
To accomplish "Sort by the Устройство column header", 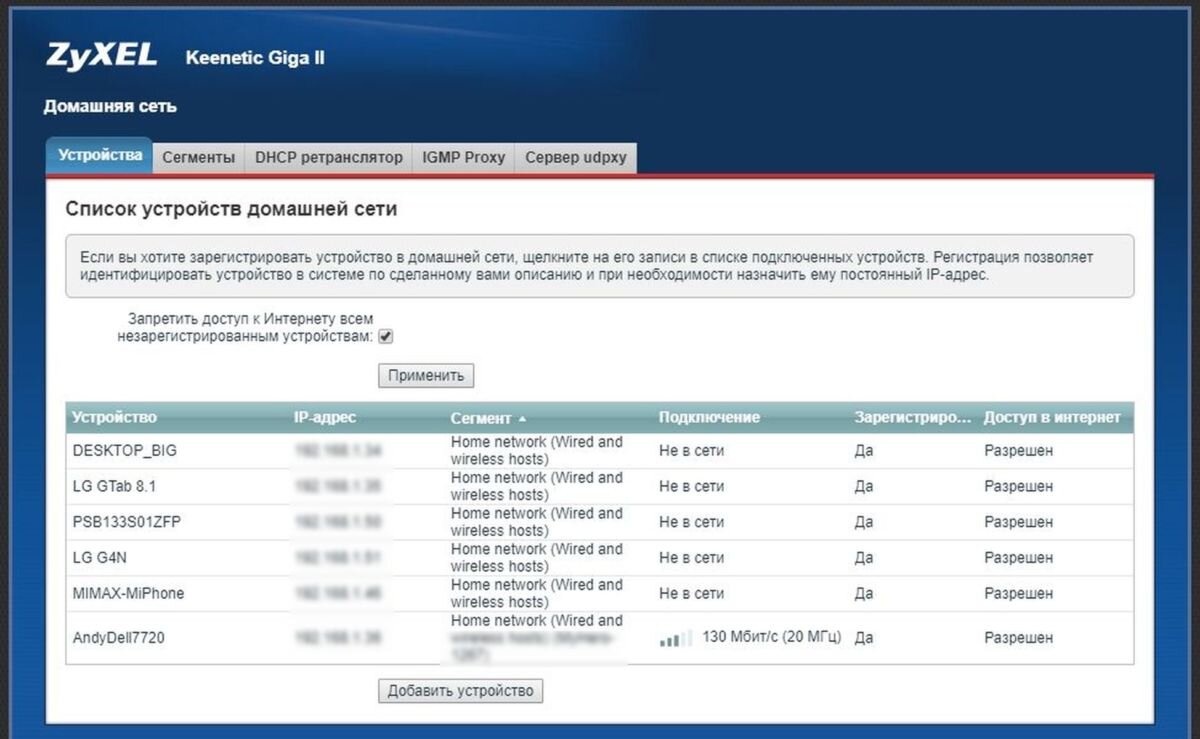I will point(114,417).
